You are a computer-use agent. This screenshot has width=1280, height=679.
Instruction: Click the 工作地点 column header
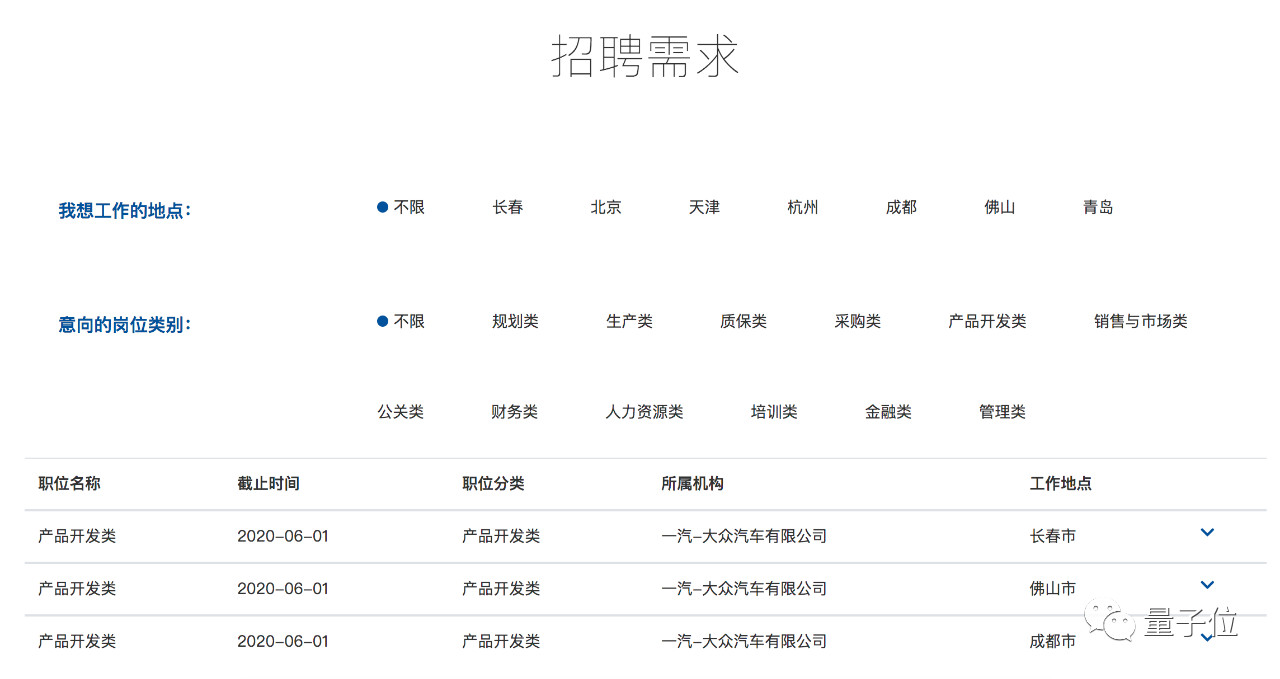pos(1060,483)
